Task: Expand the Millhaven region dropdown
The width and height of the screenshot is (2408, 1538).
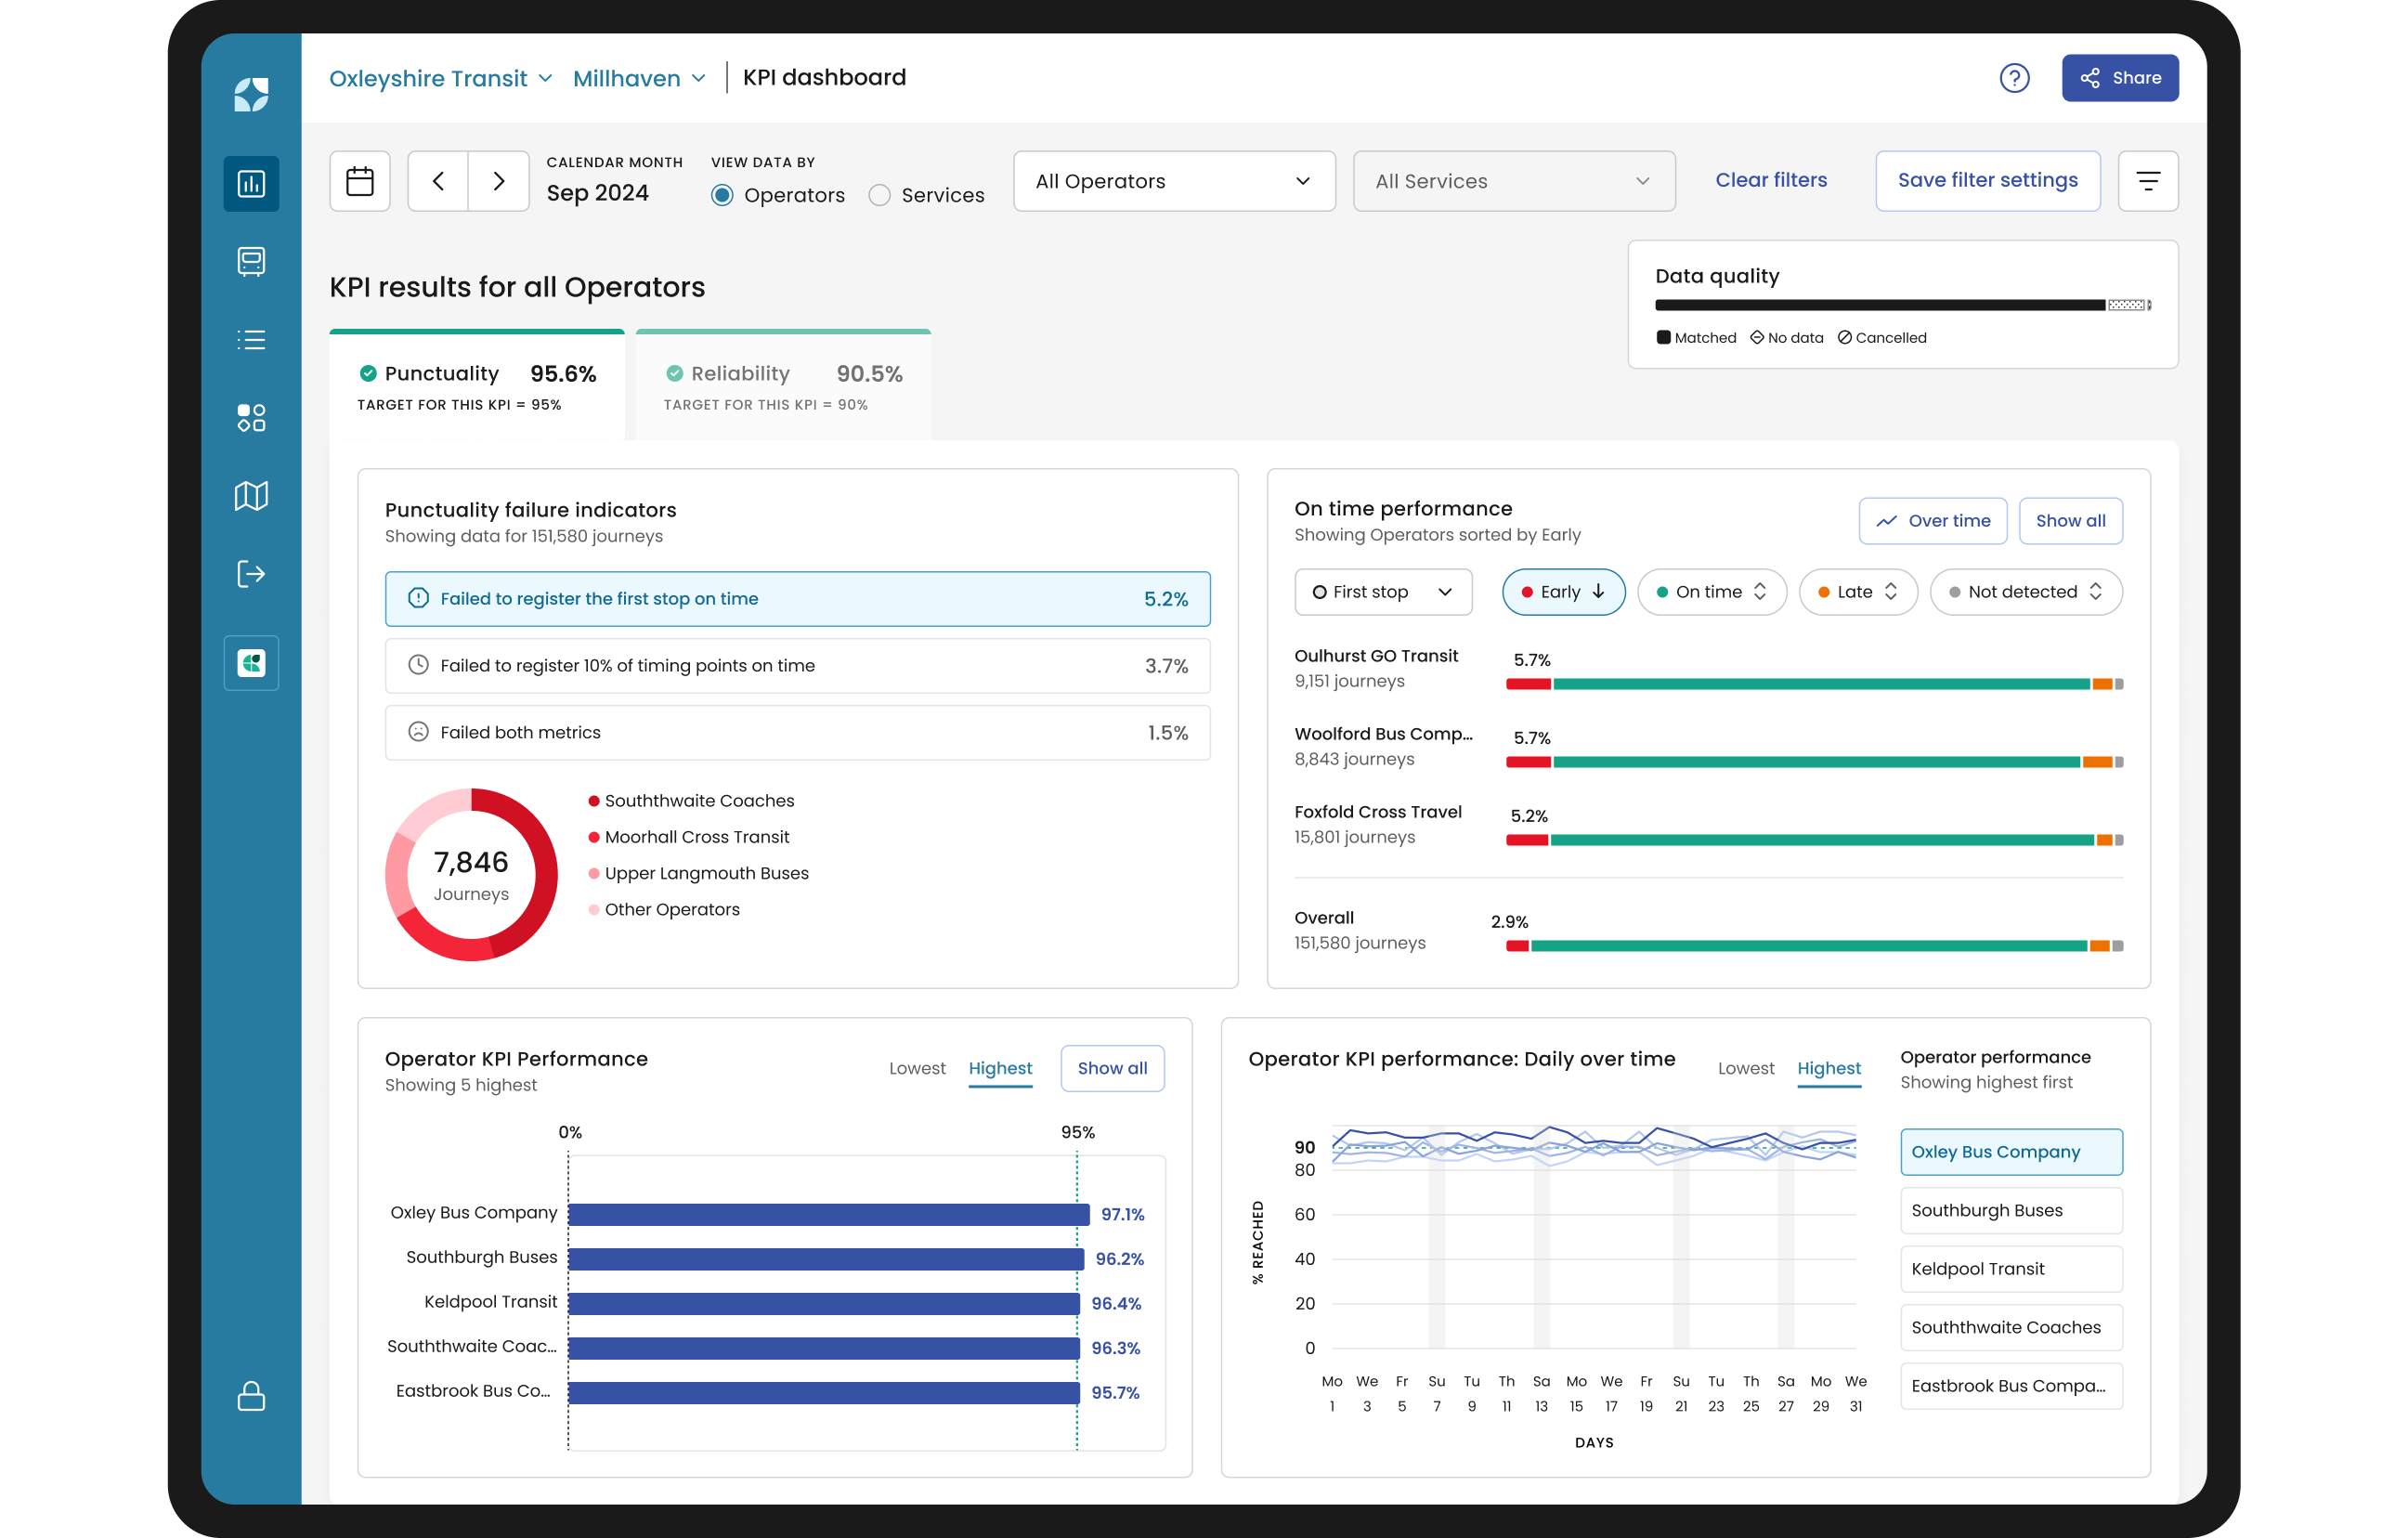Action: point(639,78)
